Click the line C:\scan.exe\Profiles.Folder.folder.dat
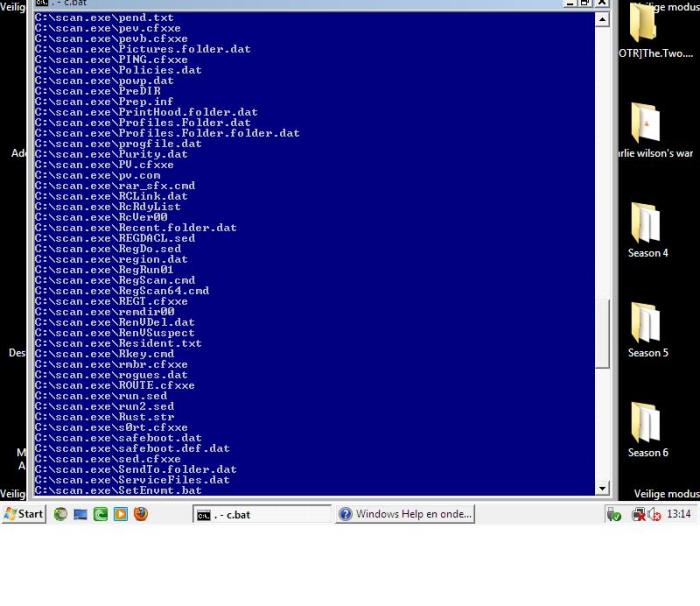 167,133
